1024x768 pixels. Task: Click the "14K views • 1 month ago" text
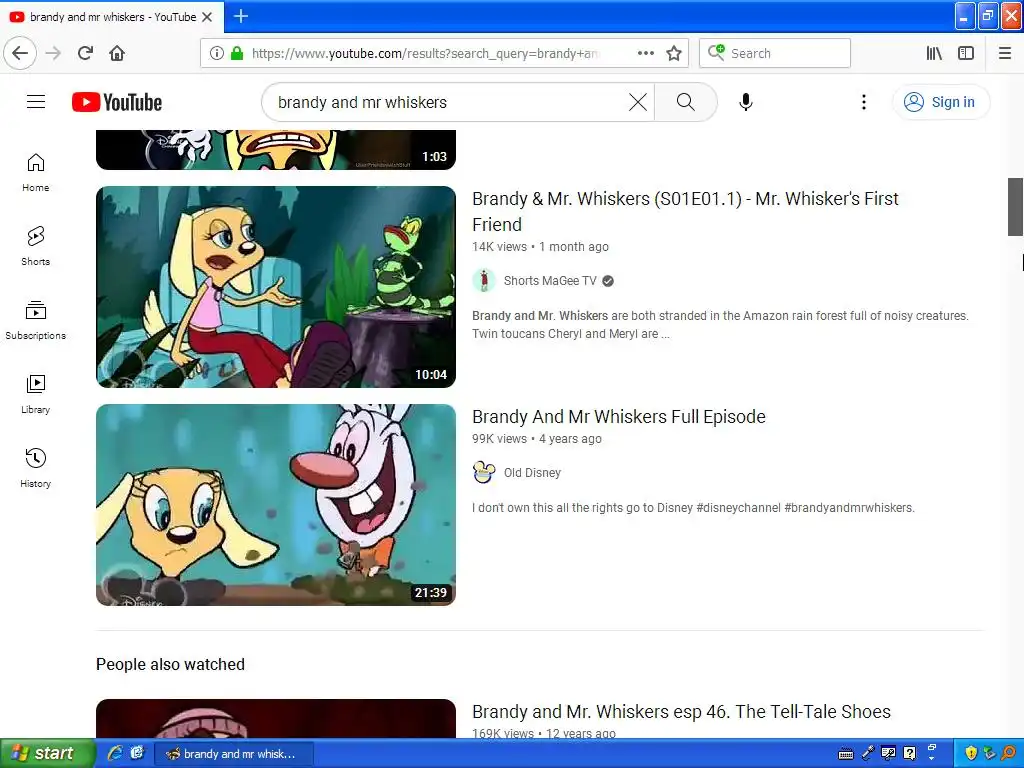coord(540,247)
